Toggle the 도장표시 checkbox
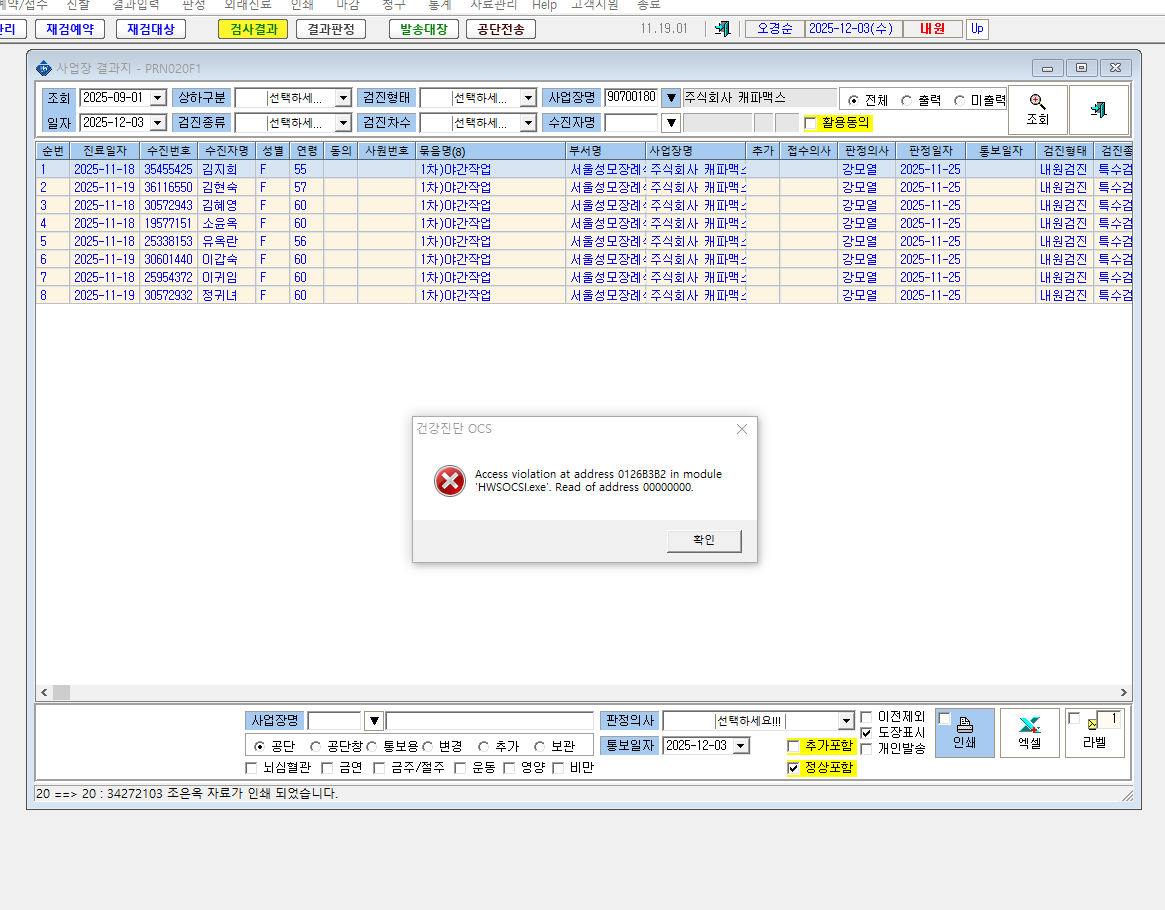The image size is (1165, 910). 866,732
